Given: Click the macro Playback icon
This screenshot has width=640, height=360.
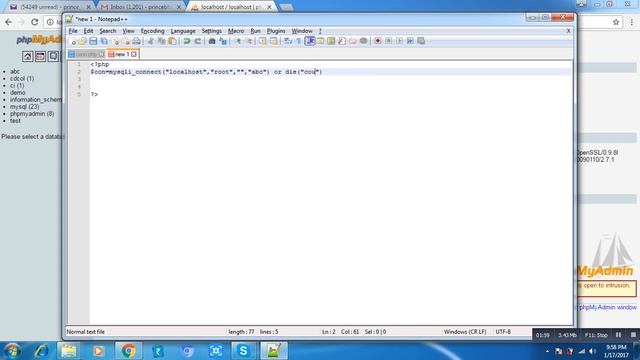Looking at the screenshot, I should point(400,41).
